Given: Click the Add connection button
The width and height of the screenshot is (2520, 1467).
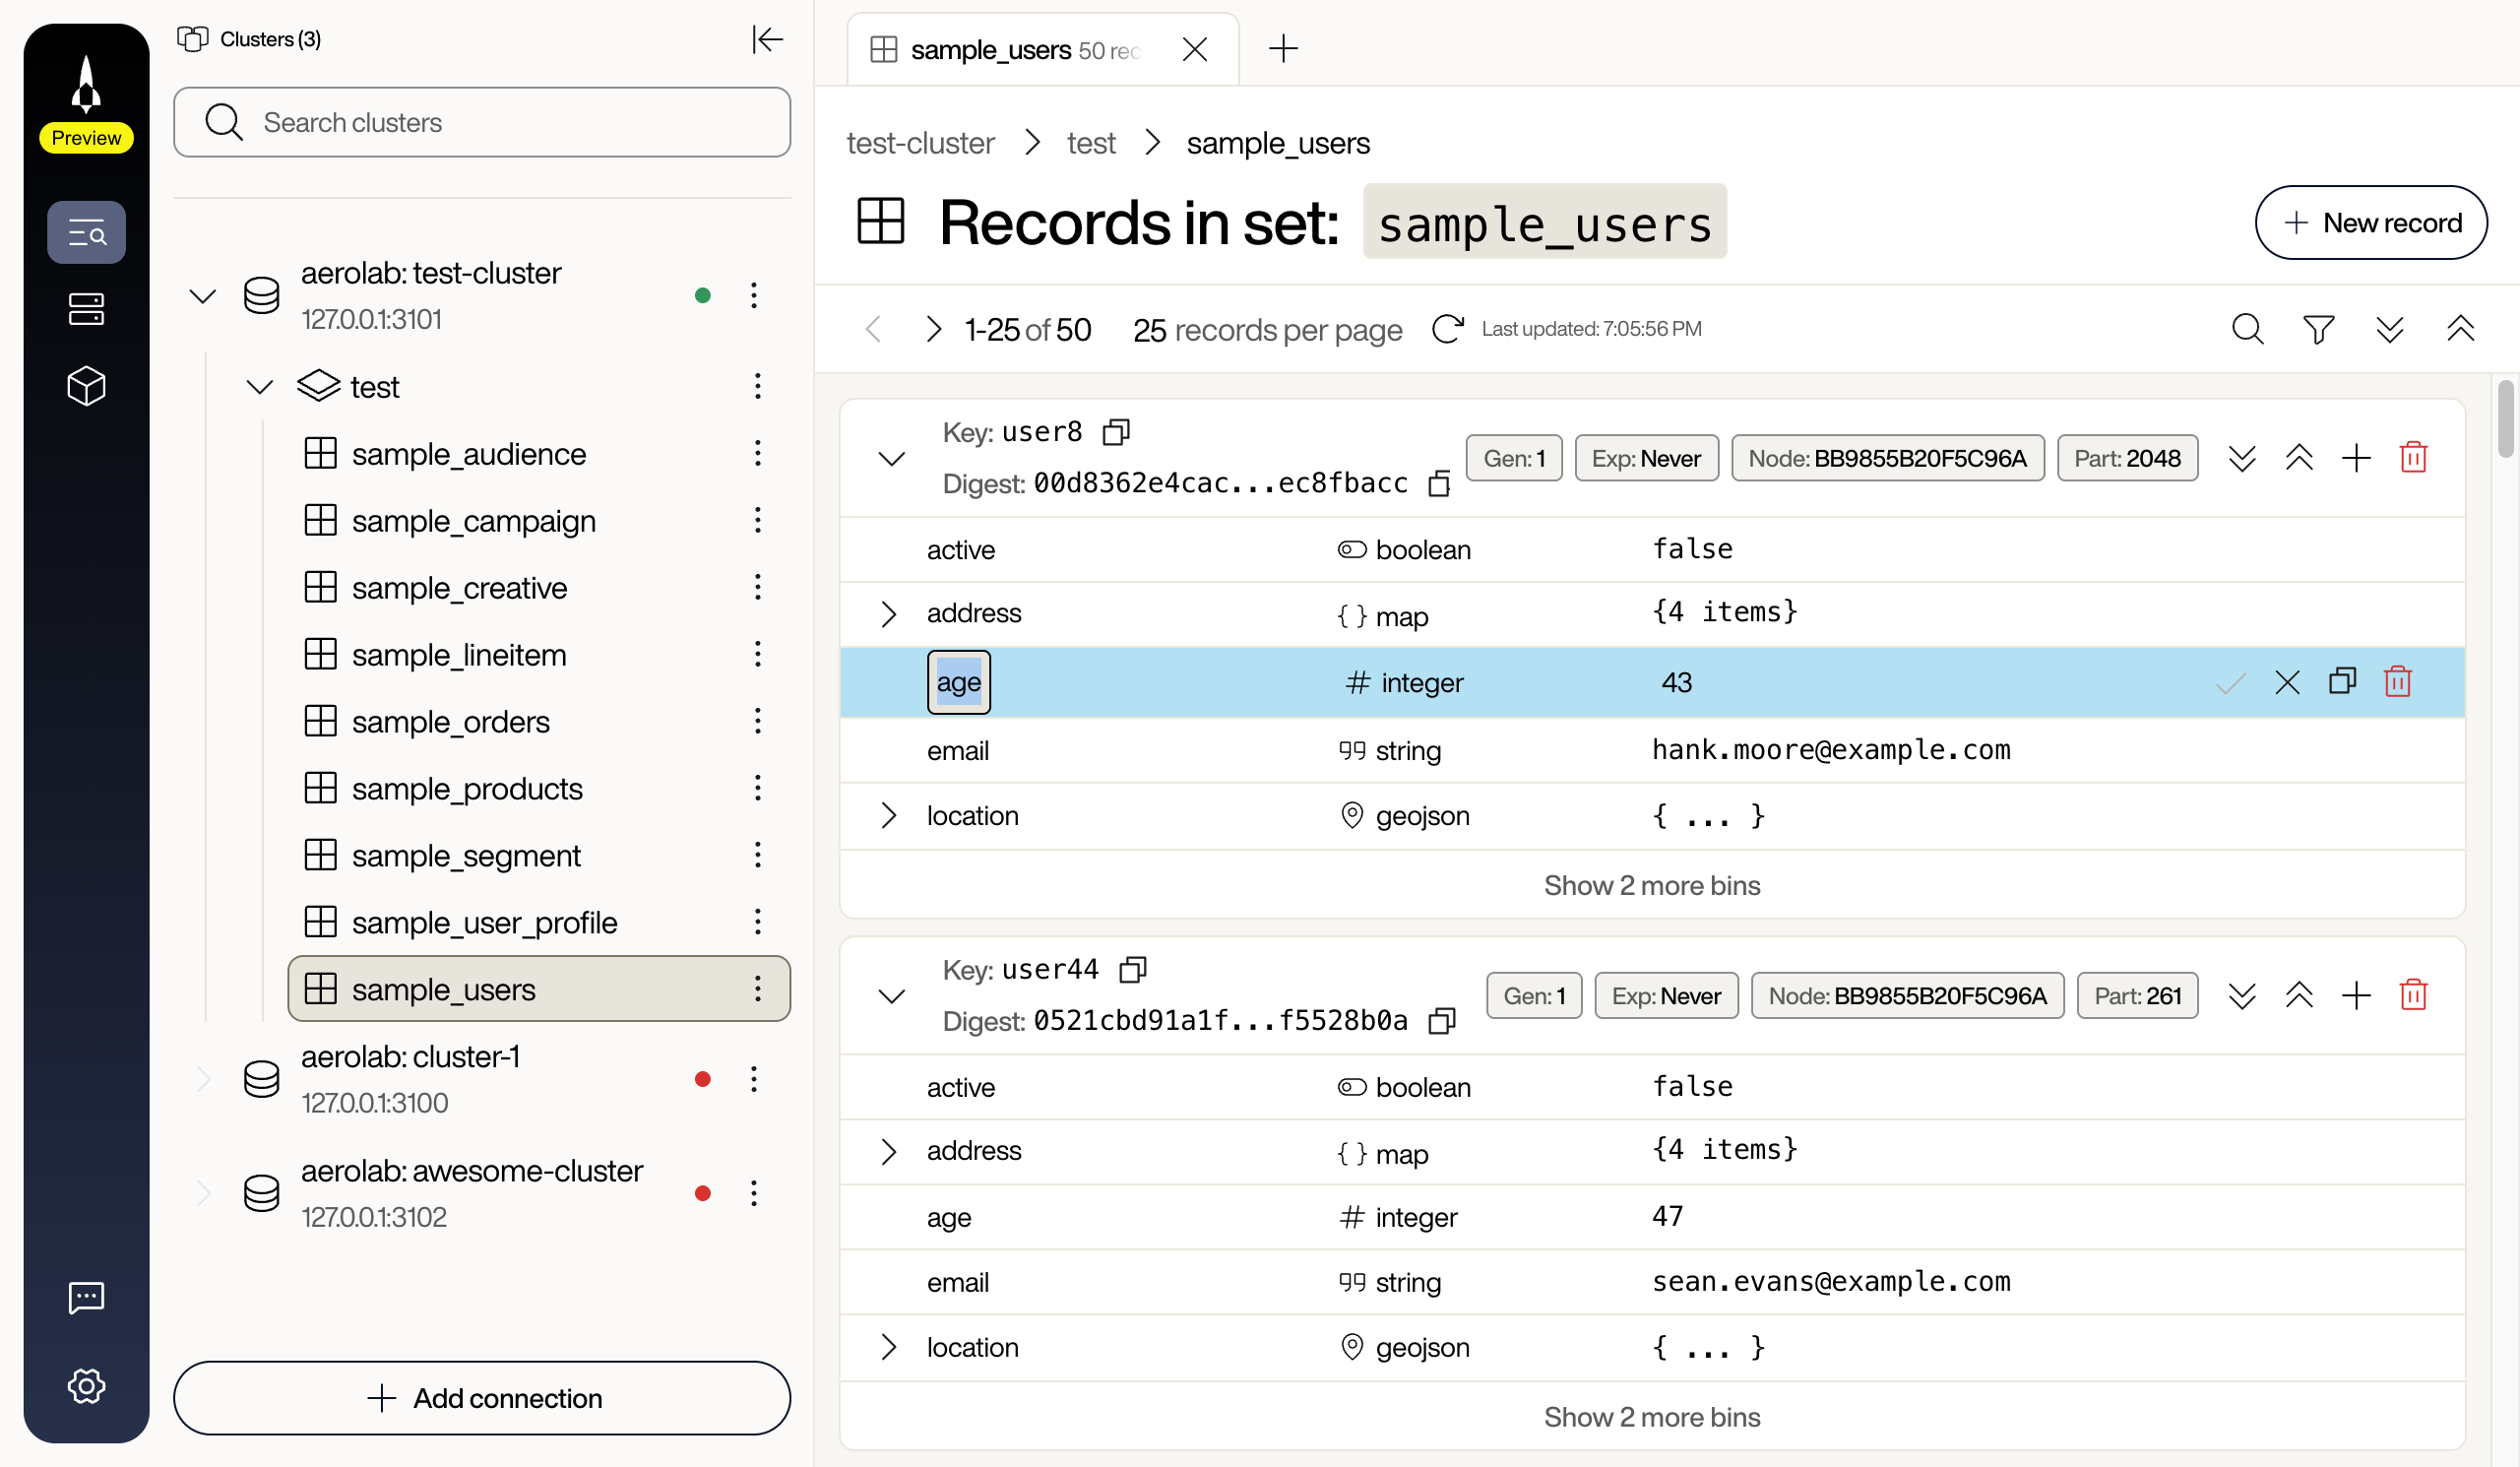Looking at the screenshot, I should (x=482, y=1397).
